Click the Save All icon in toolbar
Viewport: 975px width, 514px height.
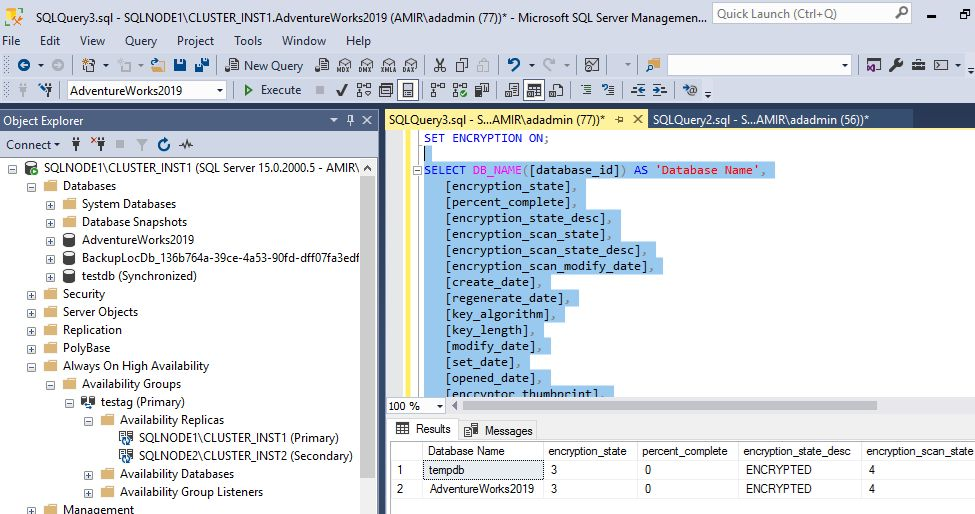[x=201, y=65]
